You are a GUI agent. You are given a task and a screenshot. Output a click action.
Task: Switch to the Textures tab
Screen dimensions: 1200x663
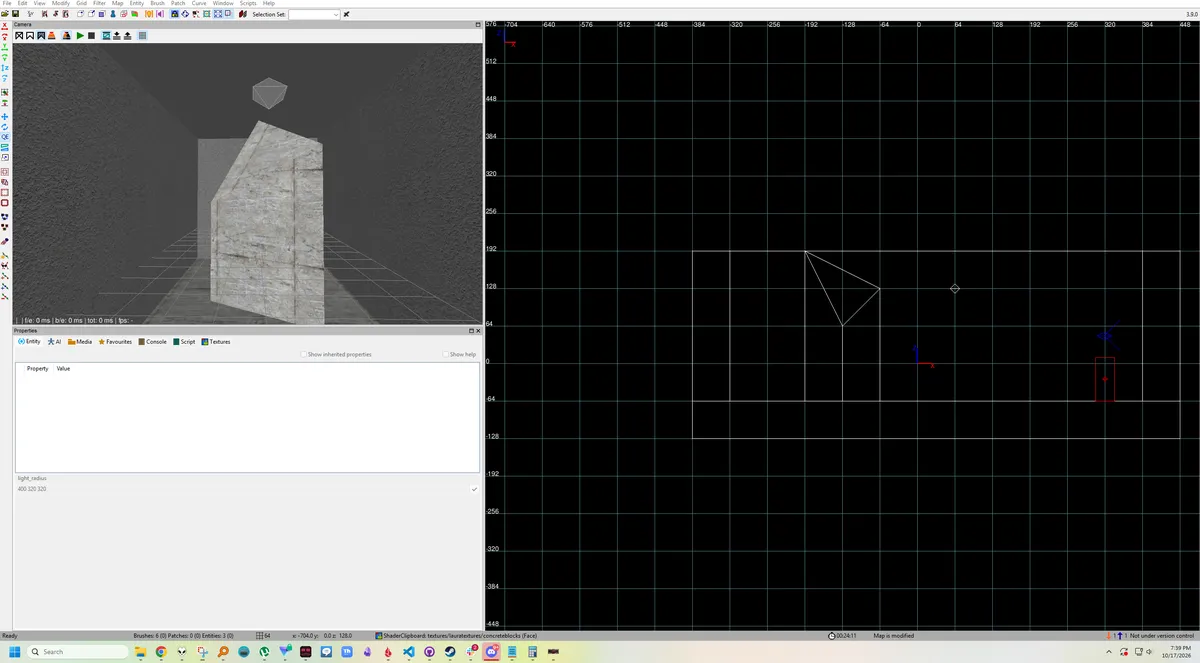[x=216, y=342]
